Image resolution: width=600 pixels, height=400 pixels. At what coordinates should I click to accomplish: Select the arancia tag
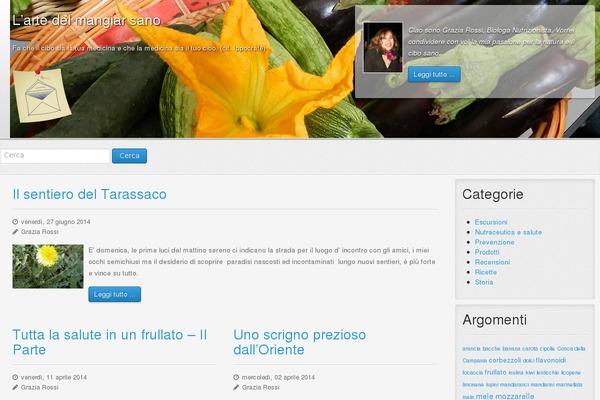tap(471, 349)
